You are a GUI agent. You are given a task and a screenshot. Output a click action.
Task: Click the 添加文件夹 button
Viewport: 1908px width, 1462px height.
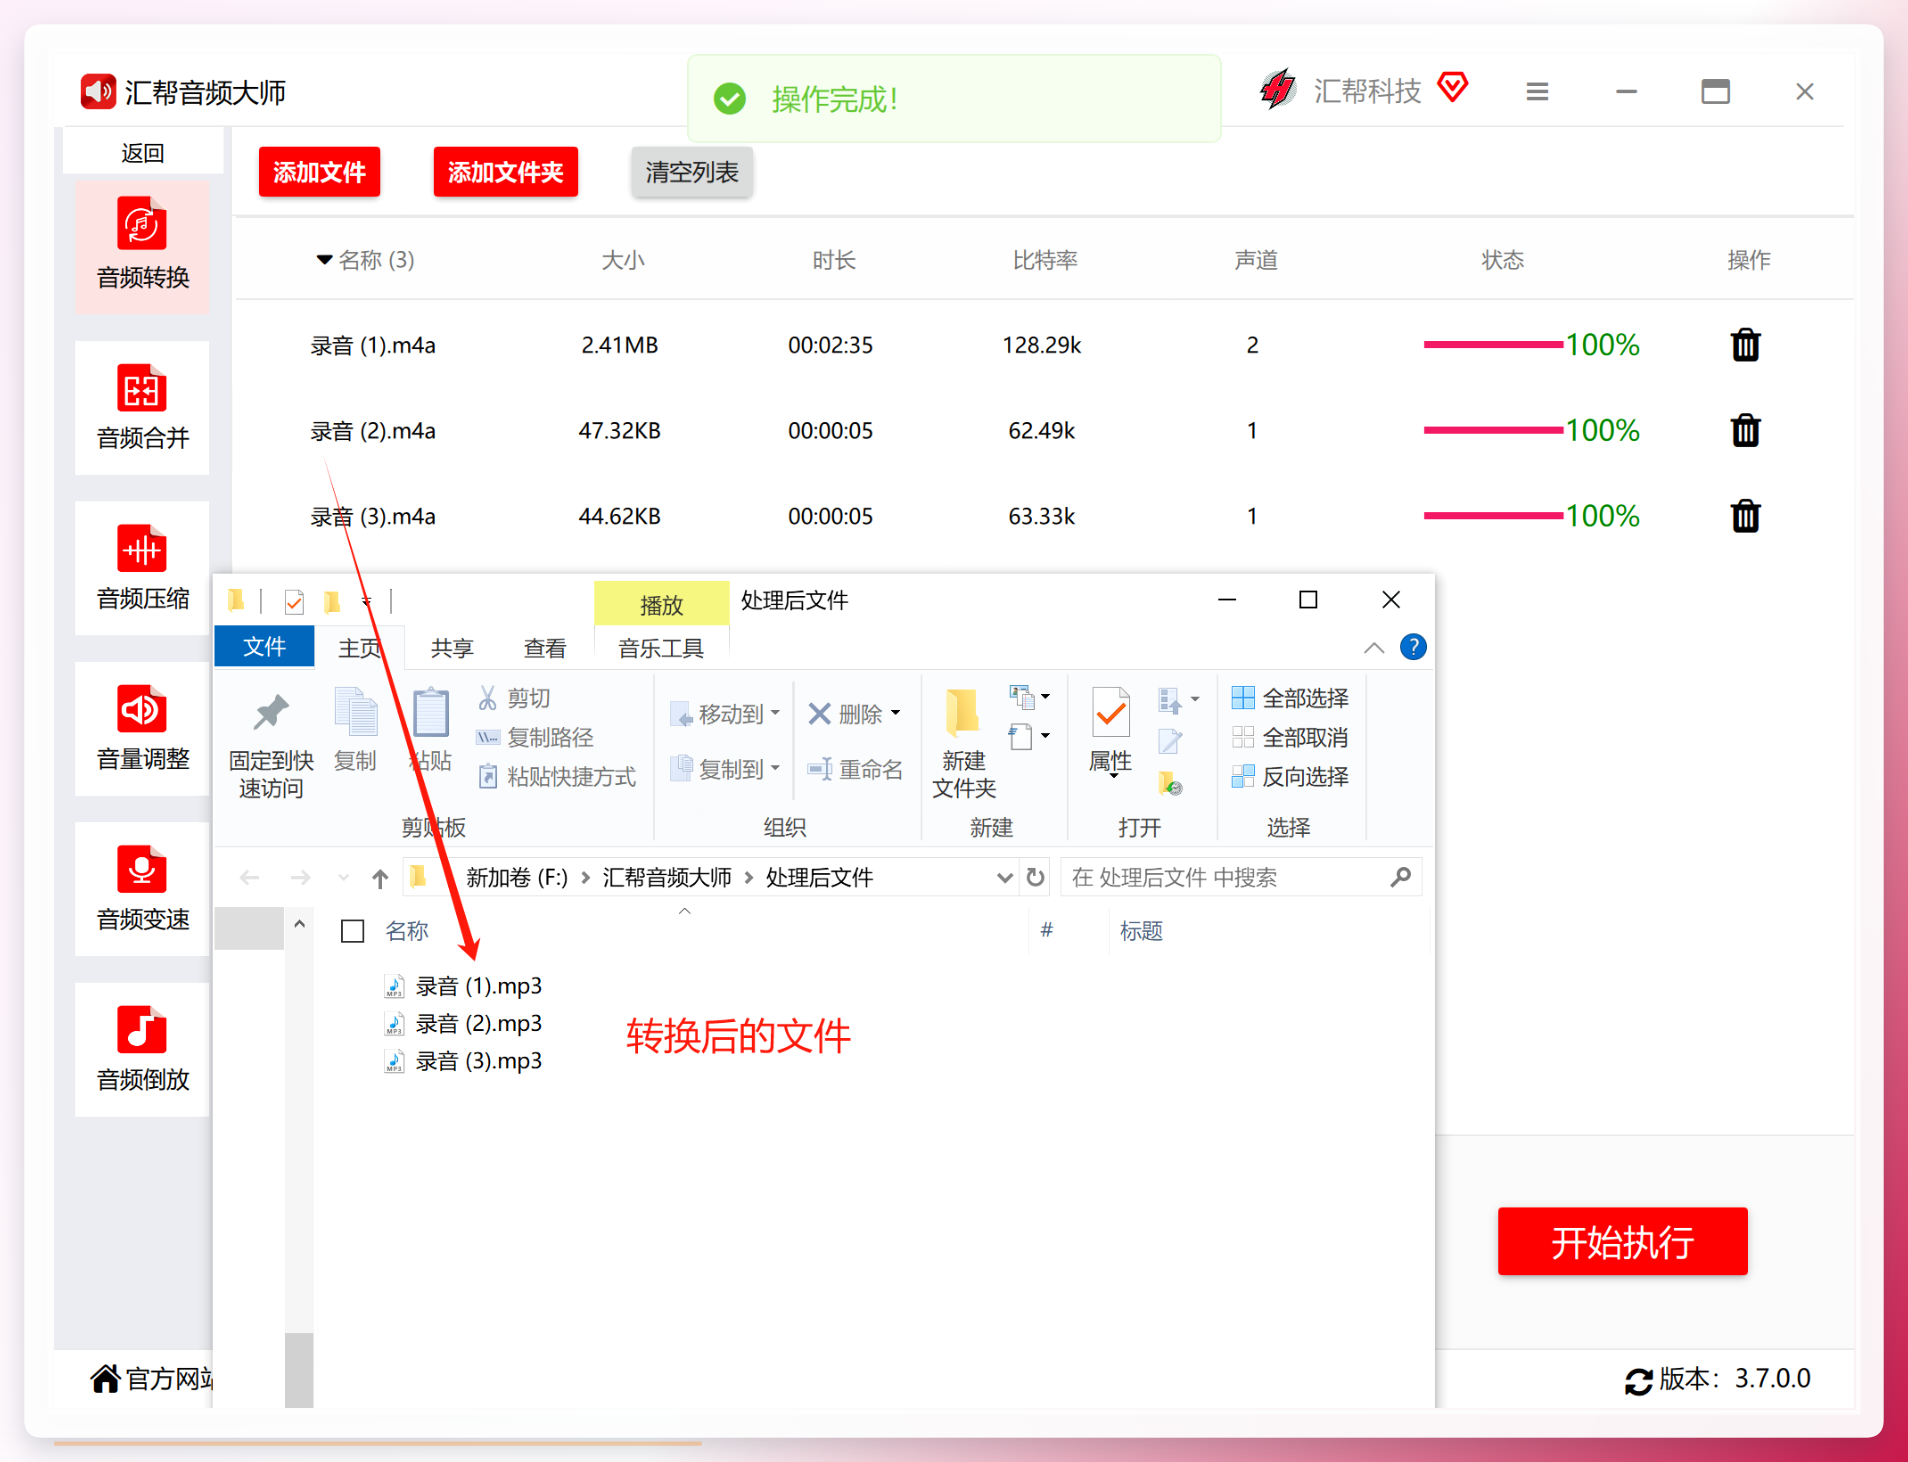(505, 172)
